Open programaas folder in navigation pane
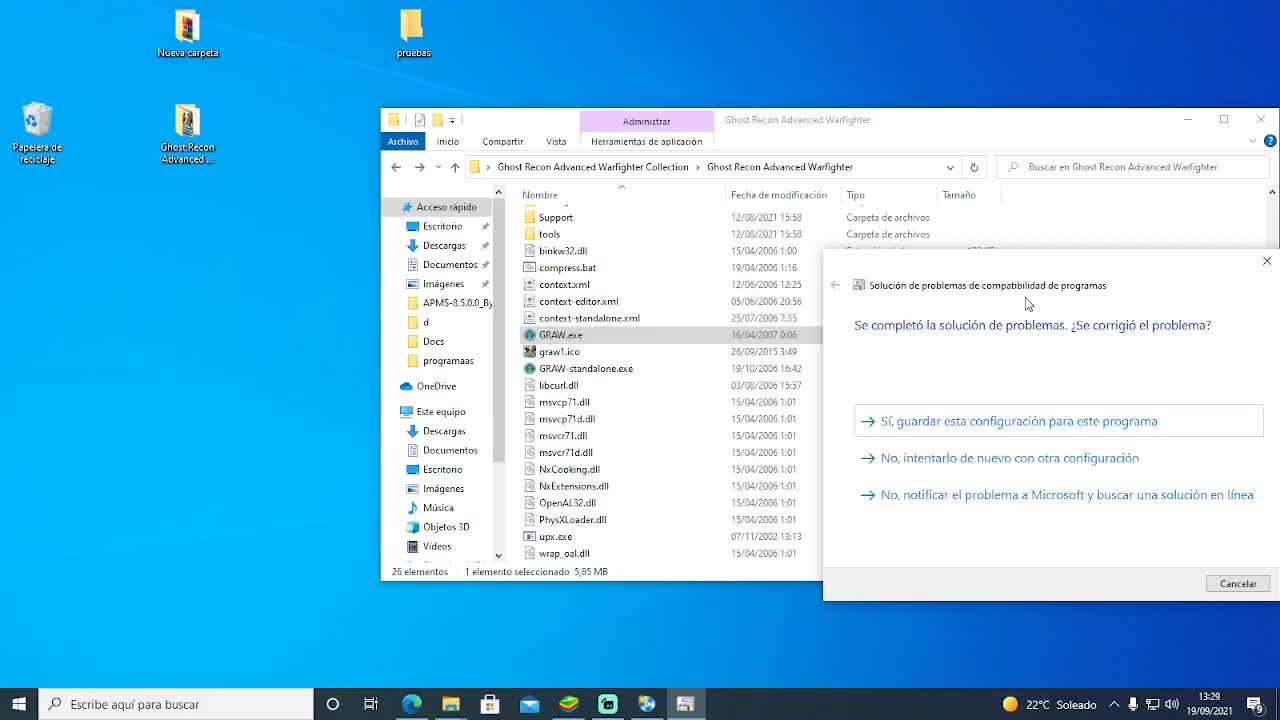 click(x=448, y=361)
